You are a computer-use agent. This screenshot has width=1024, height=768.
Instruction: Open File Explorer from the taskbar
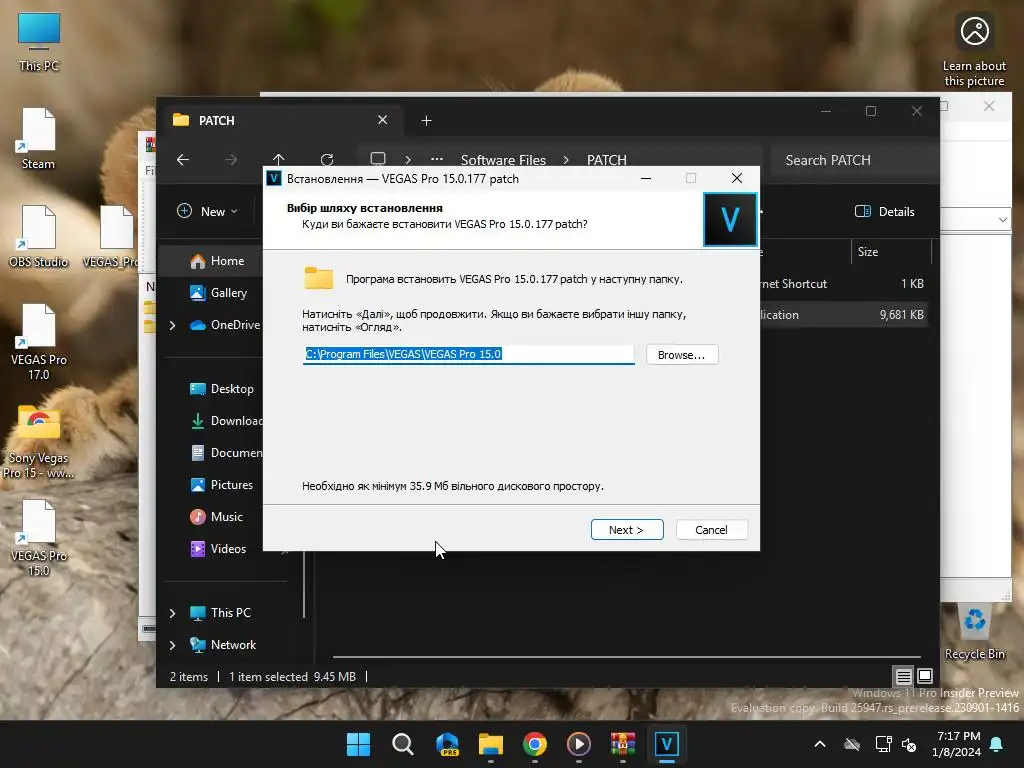tap(490, 744)
